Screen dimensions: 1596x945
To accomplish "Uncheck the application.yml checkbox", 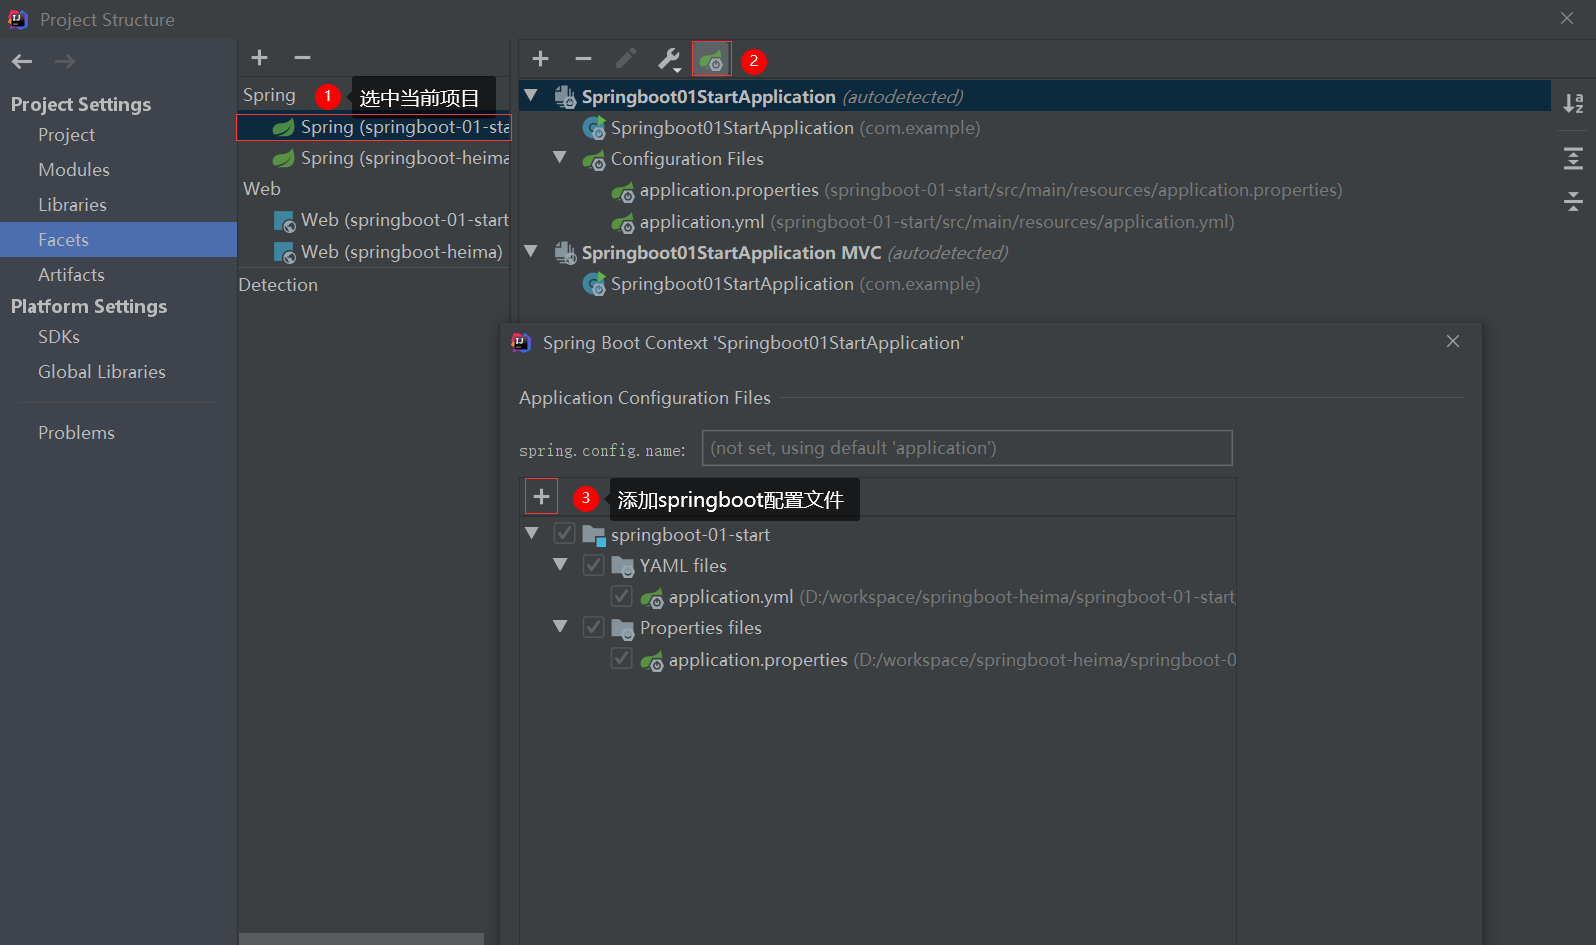I will pos(622,597).
